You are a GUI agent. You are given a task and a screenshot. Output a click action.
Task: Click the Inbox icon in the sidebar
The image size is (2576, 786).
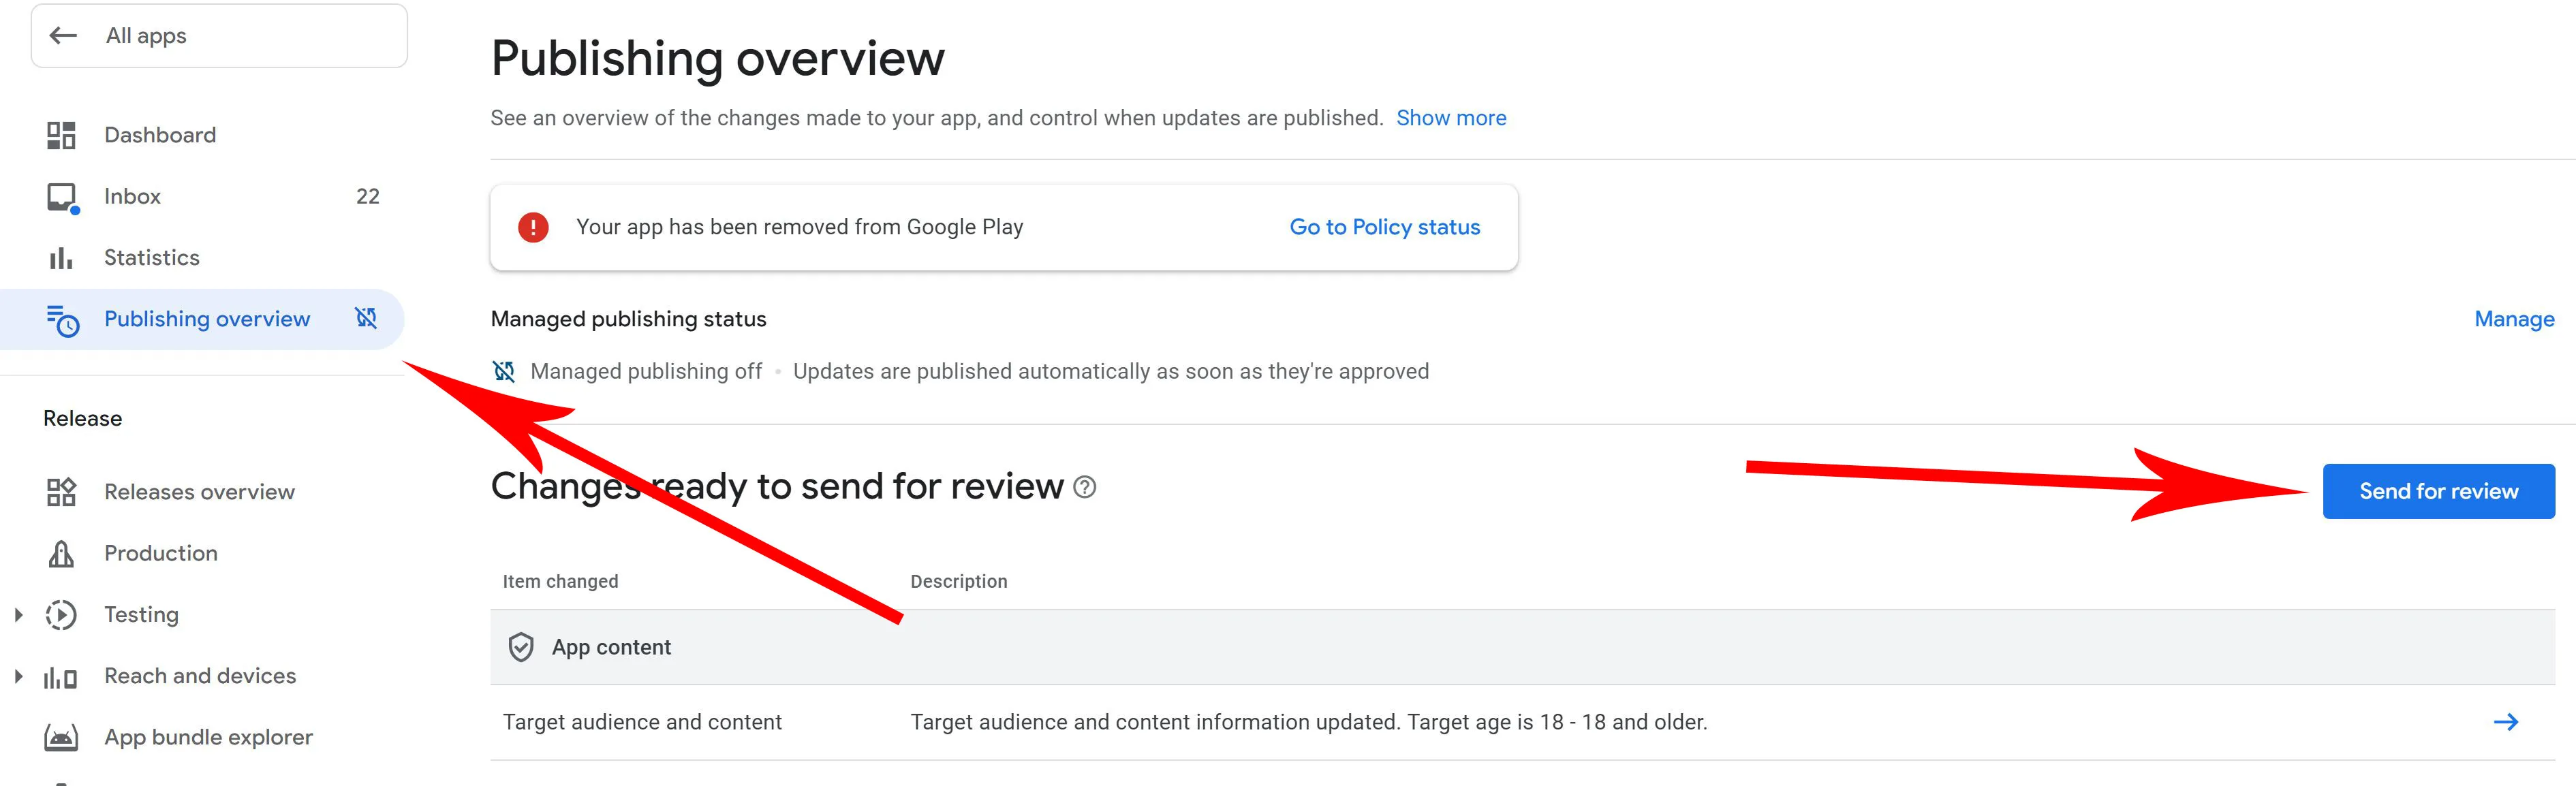click(x=61, y=197)
